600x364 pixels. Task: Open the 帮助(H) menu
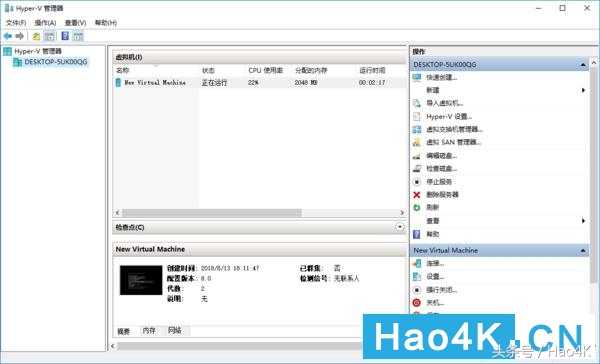[106, 23]
